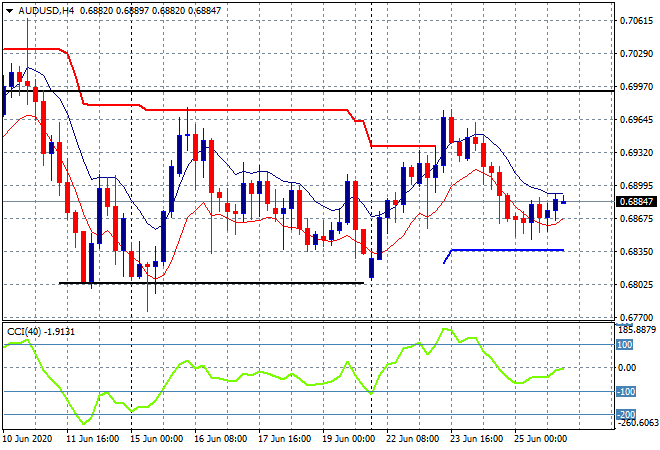
Task: Select the thick blue horizontal line near 0.68350
Action: (507, 250)
